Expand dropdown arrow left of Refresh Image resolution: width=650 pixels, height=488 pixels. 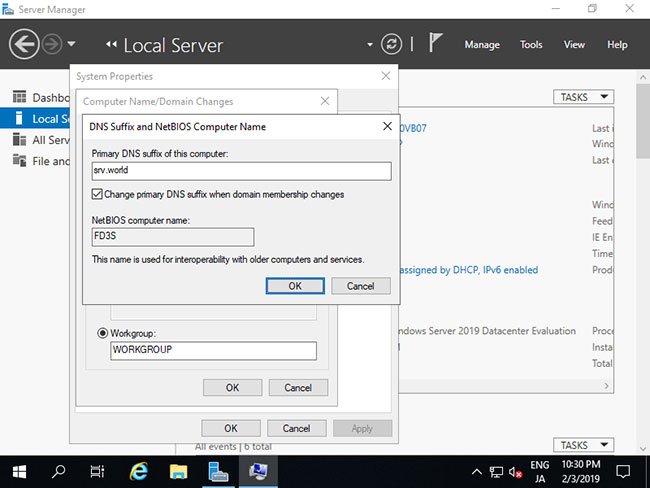(370, 45)
